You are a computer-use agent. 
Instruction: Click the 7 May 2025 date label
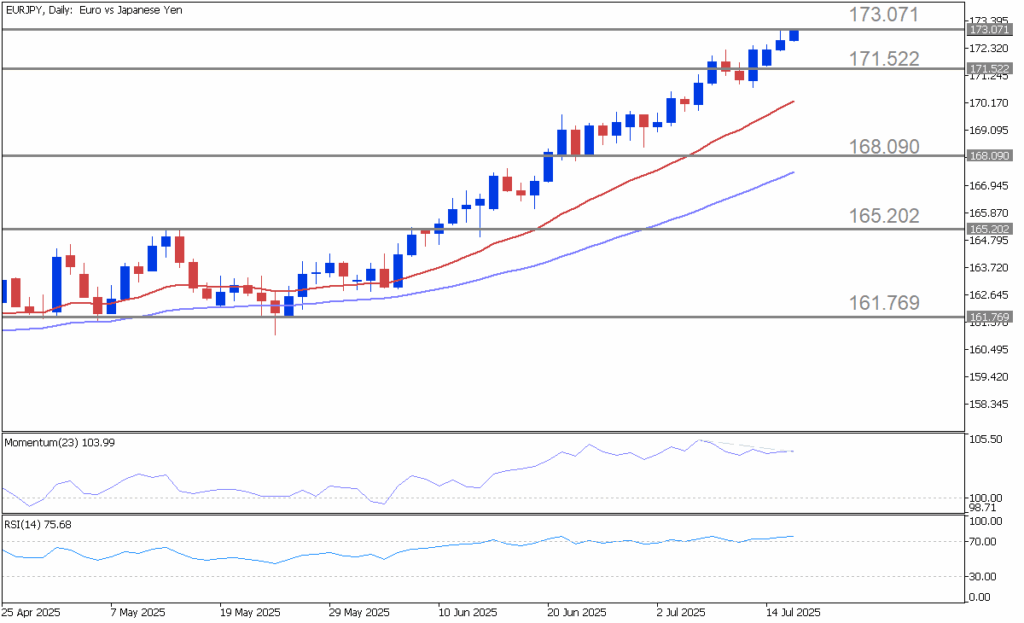[x=138, y=613]
